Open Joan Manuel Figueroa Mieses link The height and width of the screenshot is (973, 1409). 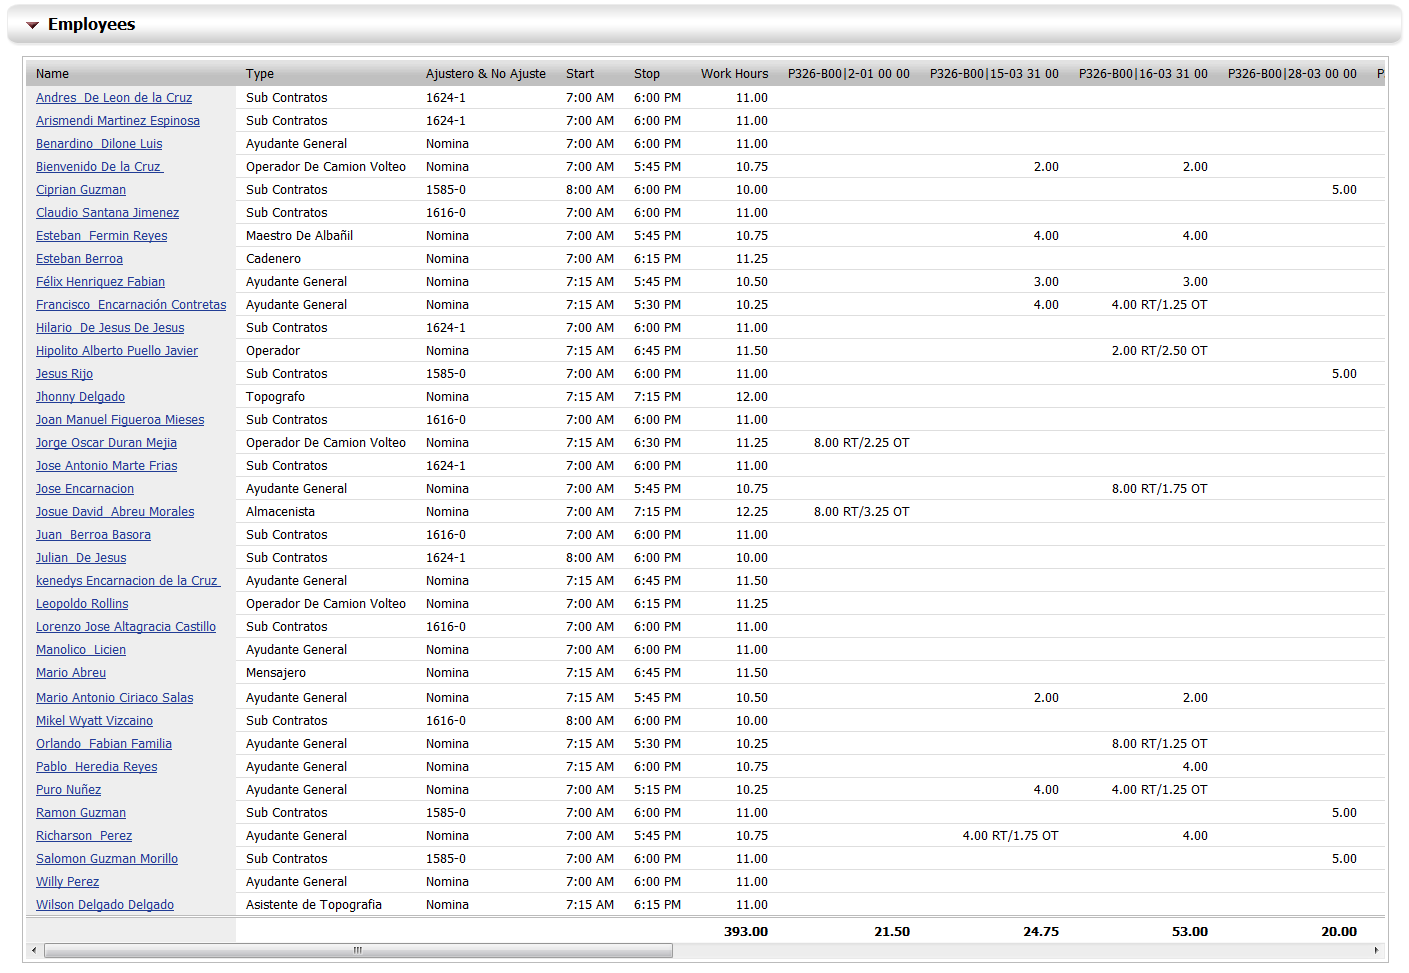pos(120,420)
